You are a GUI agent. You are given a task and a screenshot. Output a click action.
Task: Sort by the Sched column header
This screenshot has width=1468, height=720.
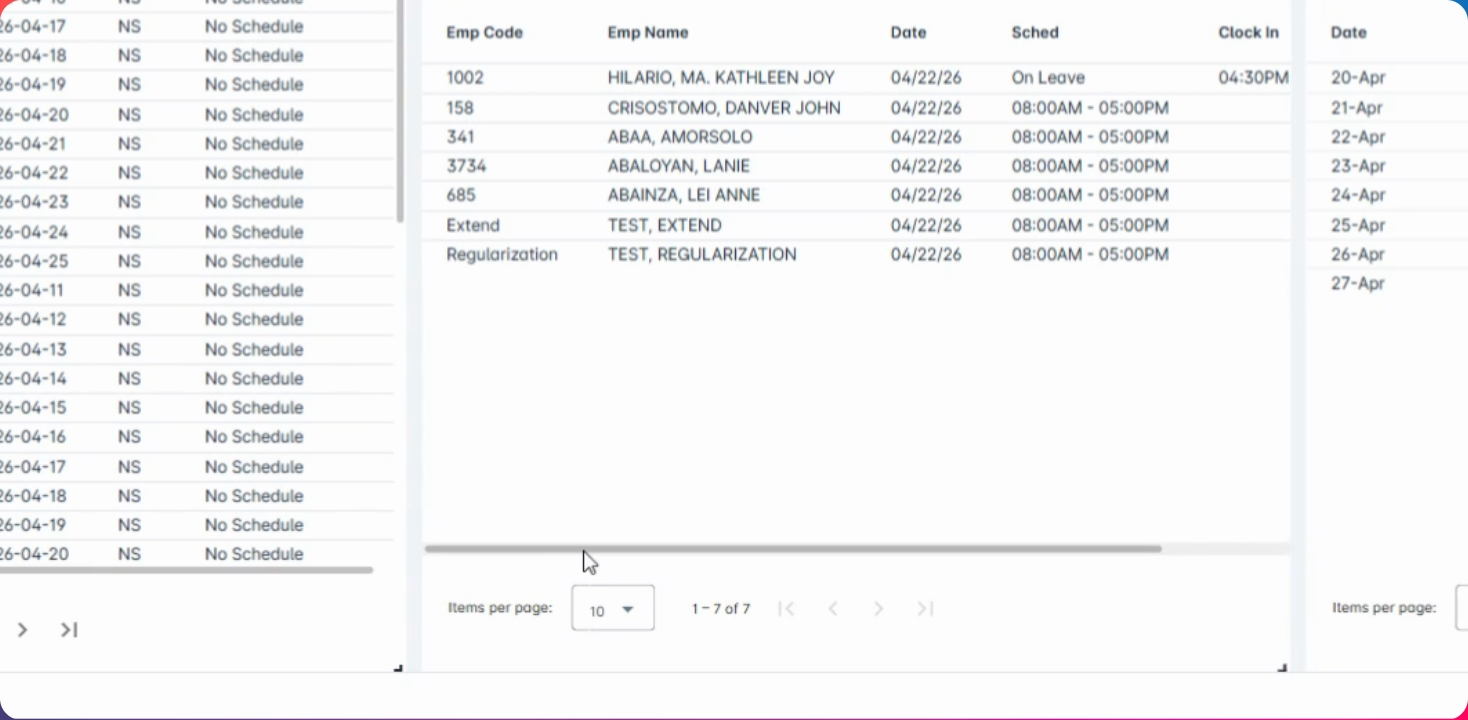[x=1035, y=33]
